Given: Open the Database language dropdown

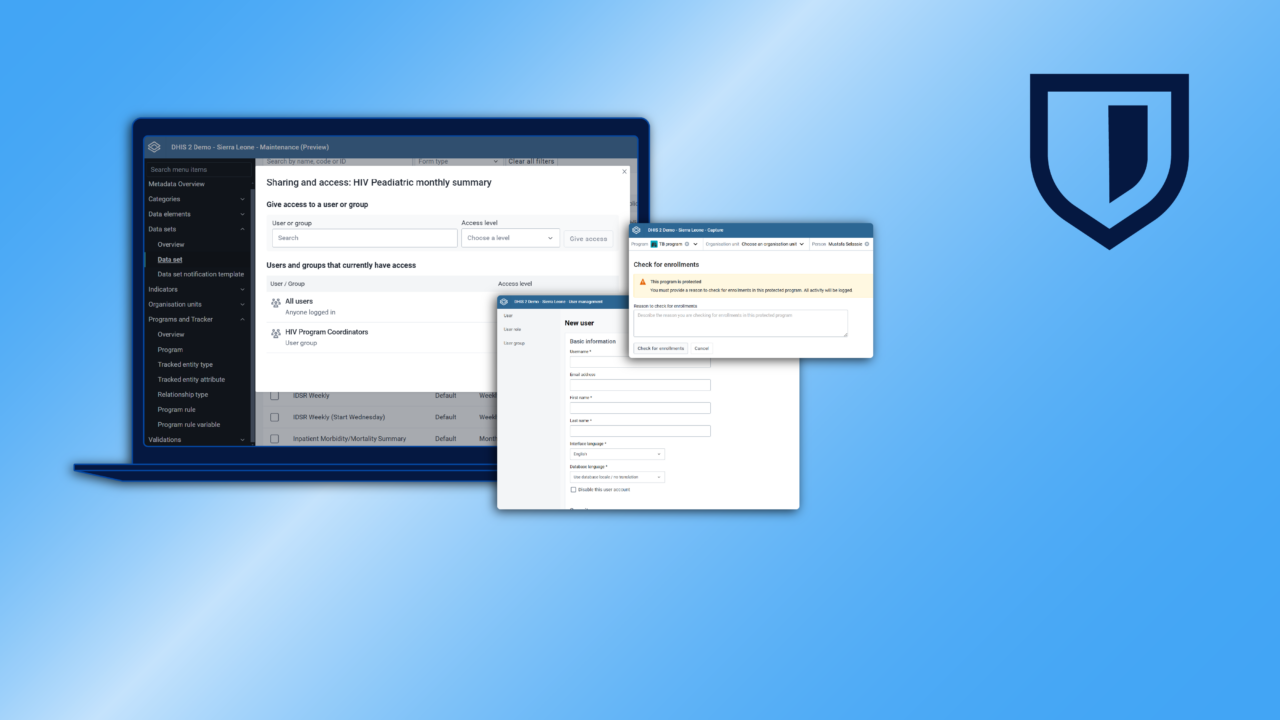Looking at the screenshot, I should click(617, 477).
